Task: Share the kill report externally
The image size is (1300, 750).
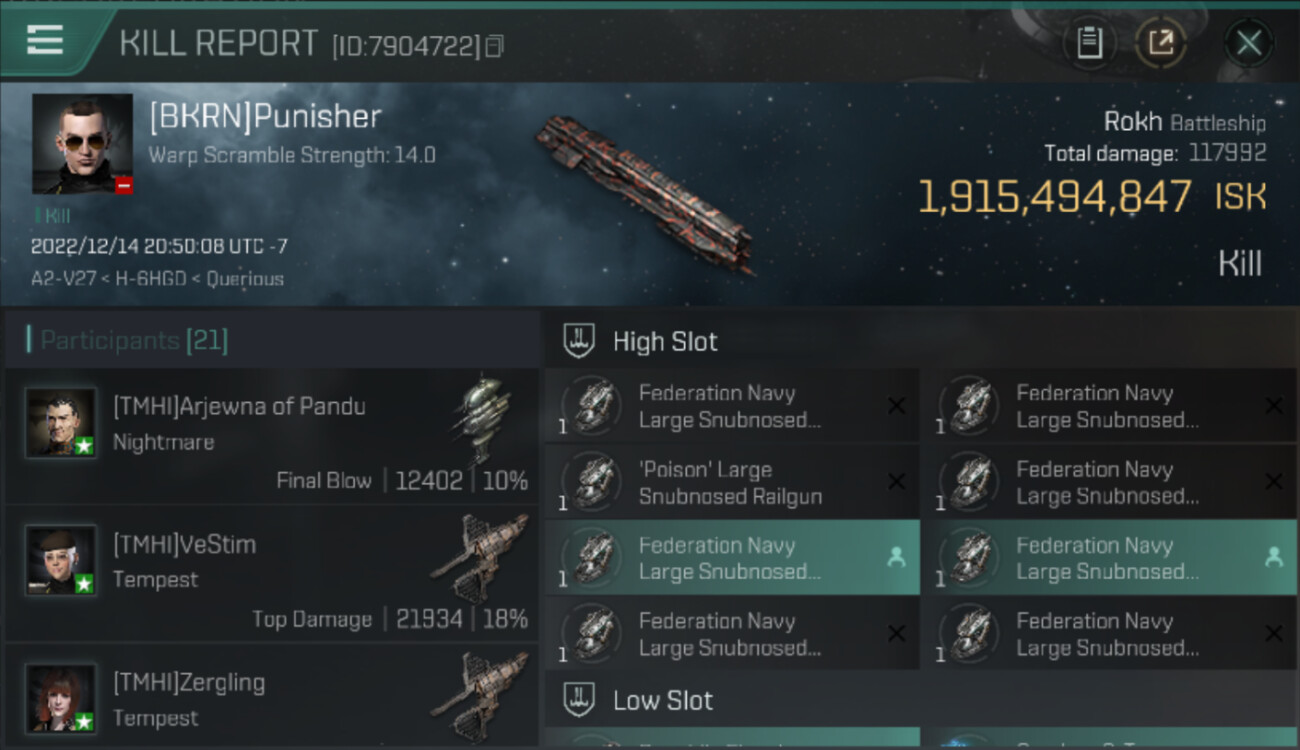Action: coord(1161,43)
